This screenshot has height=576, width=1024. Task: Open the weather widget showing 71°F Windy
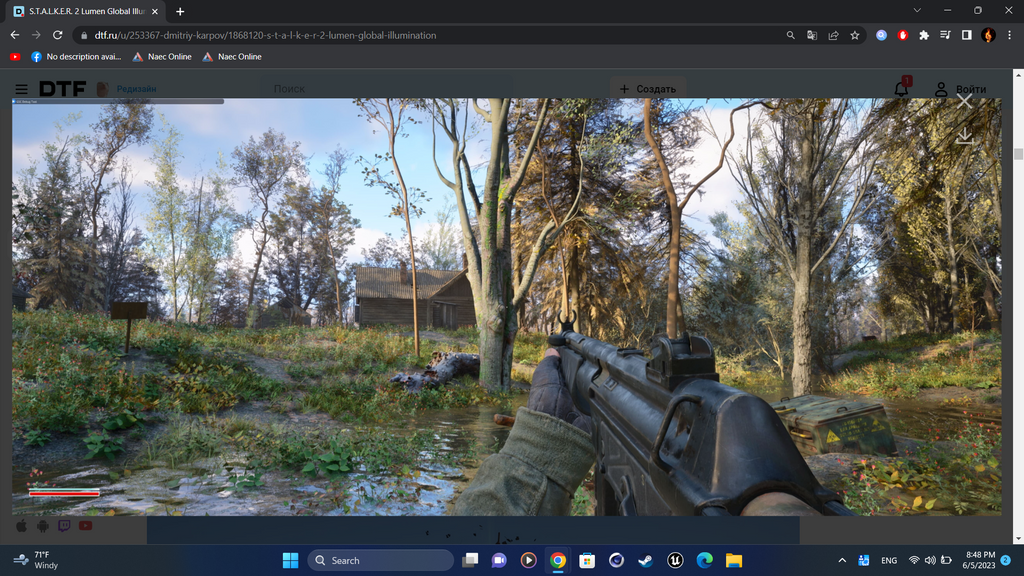[37, 560]
